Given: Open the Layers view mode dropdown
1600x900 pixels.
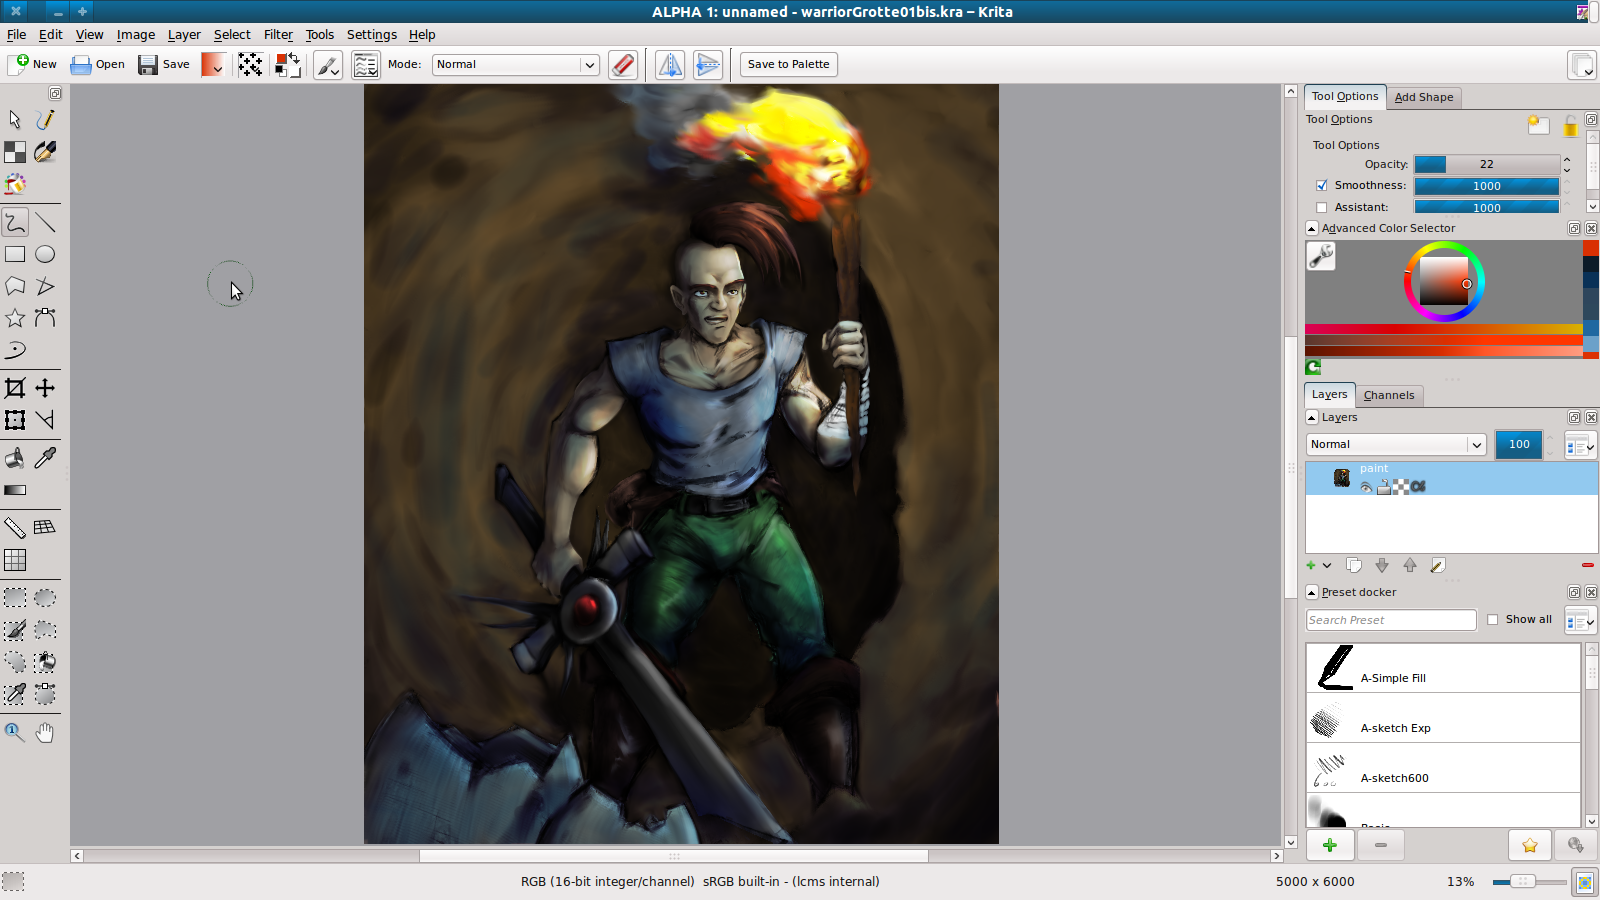Looking at the screenshot, I should pos(1580,446).
